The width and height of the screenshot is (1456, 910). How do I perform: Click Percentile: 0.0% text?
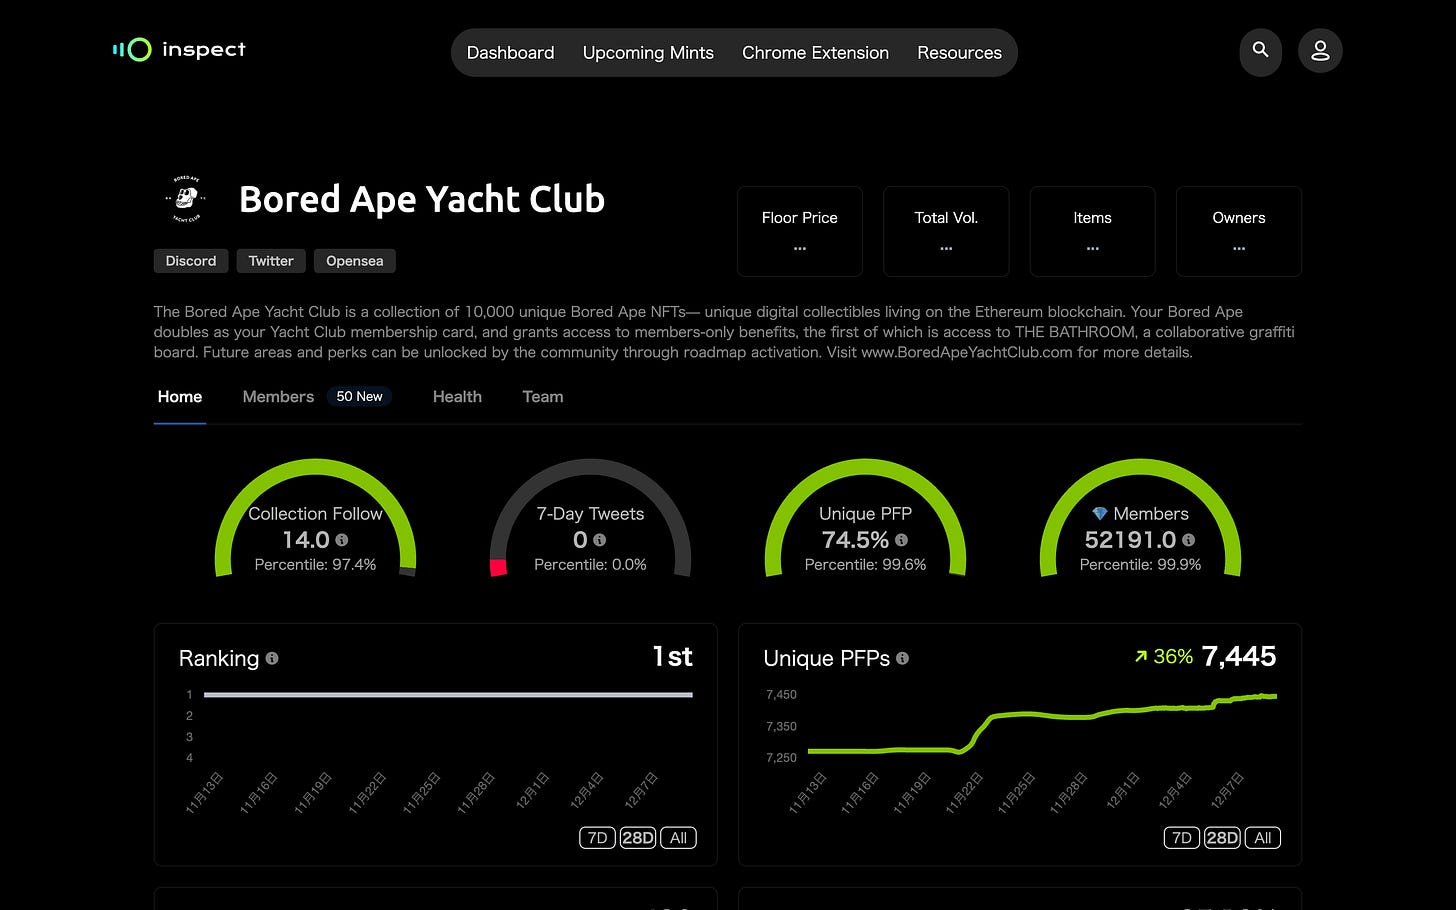coord(591,565)
